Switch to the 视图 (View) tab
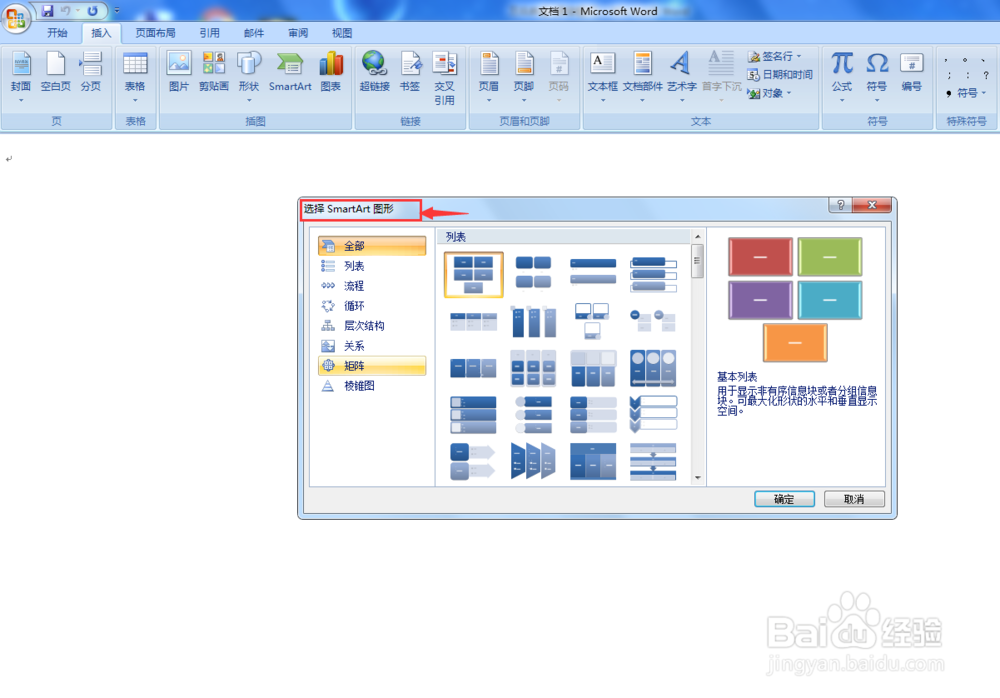This screenshot has height=698, width=1000. click(x=342, y=33)
